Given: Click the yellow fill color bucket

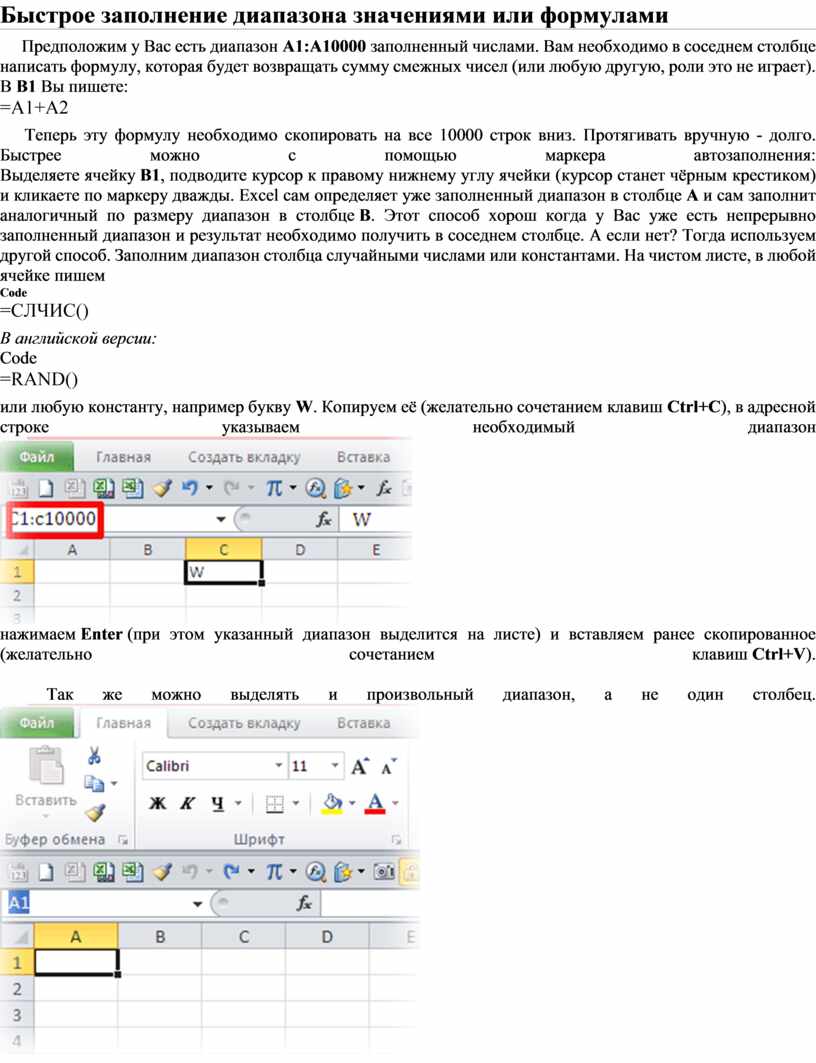Looking at the screenshot, I should pyautogui.click(x=332, y=803).
